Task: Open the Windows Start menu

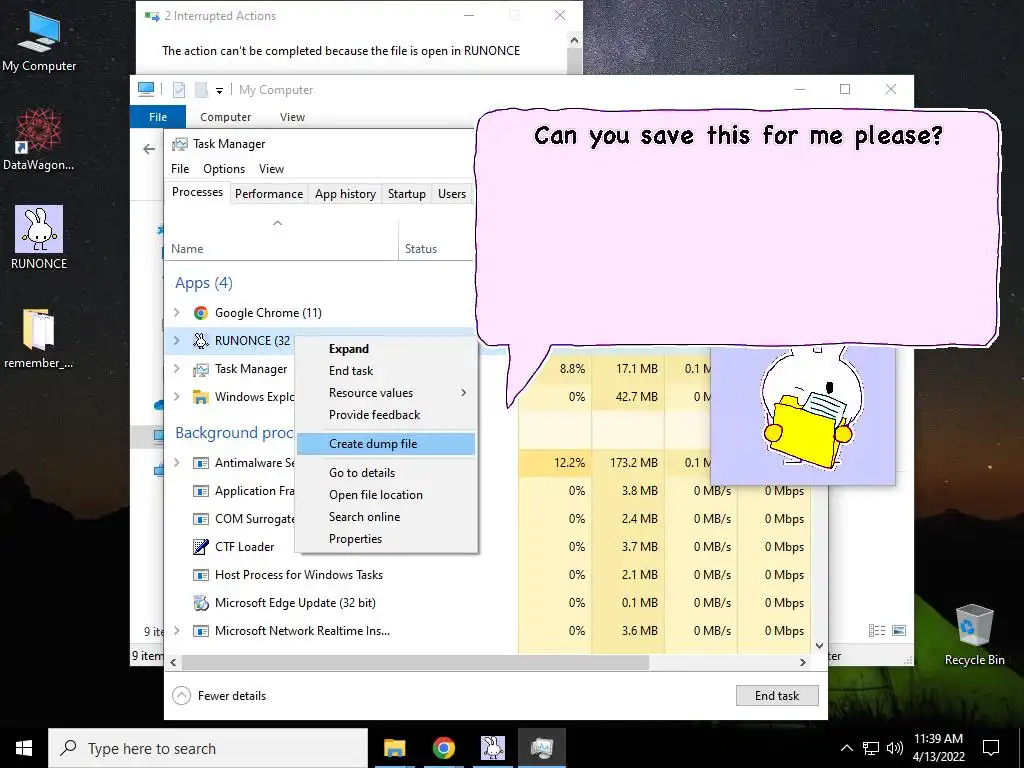Action: [x=24, y=748]
